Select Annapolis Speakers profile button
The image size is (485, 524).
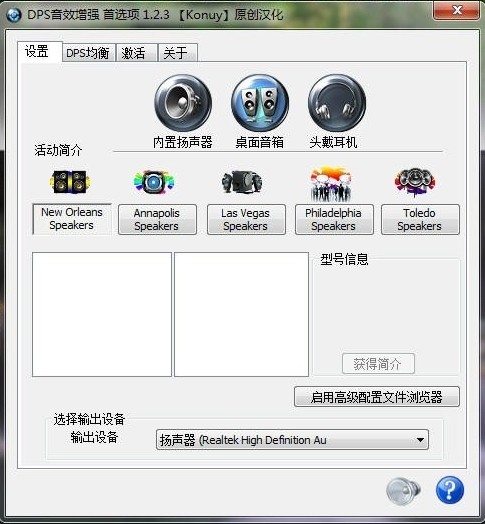click(x=157, y=220)
